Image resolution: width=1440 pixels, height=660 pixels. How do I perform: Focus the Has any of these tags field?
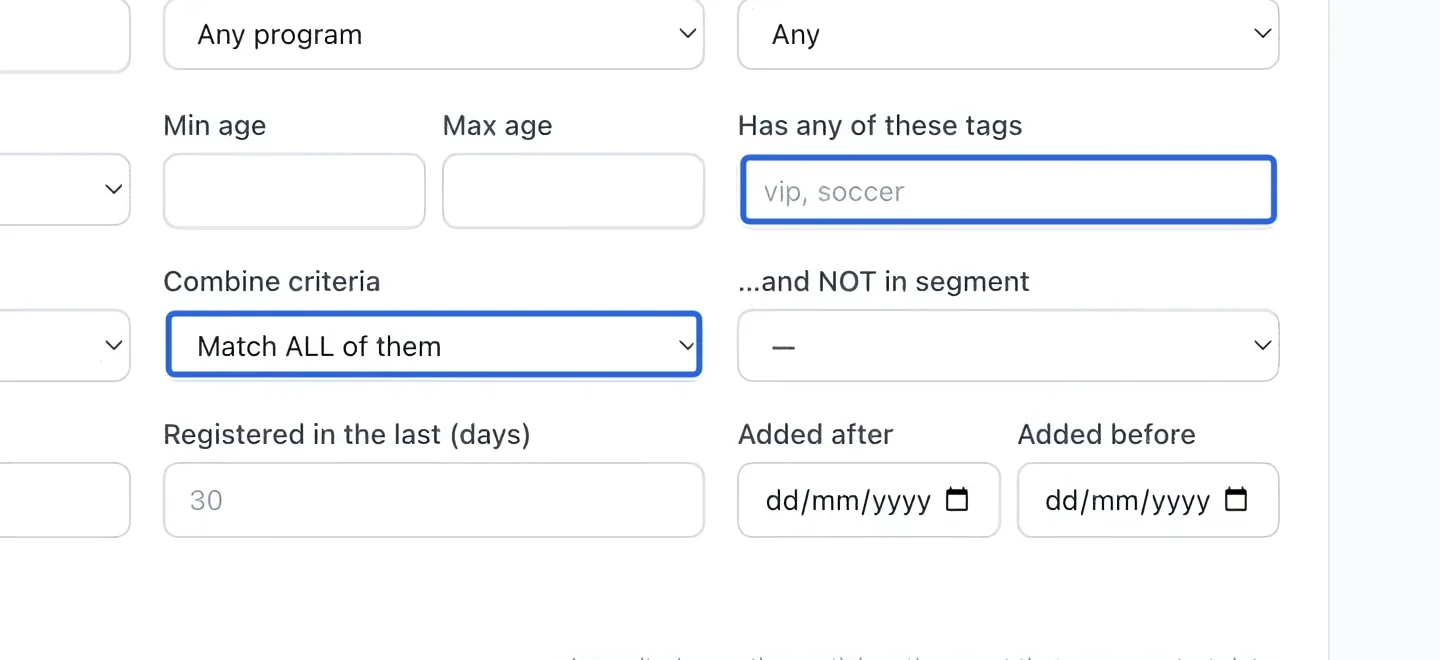[1008, 190]
